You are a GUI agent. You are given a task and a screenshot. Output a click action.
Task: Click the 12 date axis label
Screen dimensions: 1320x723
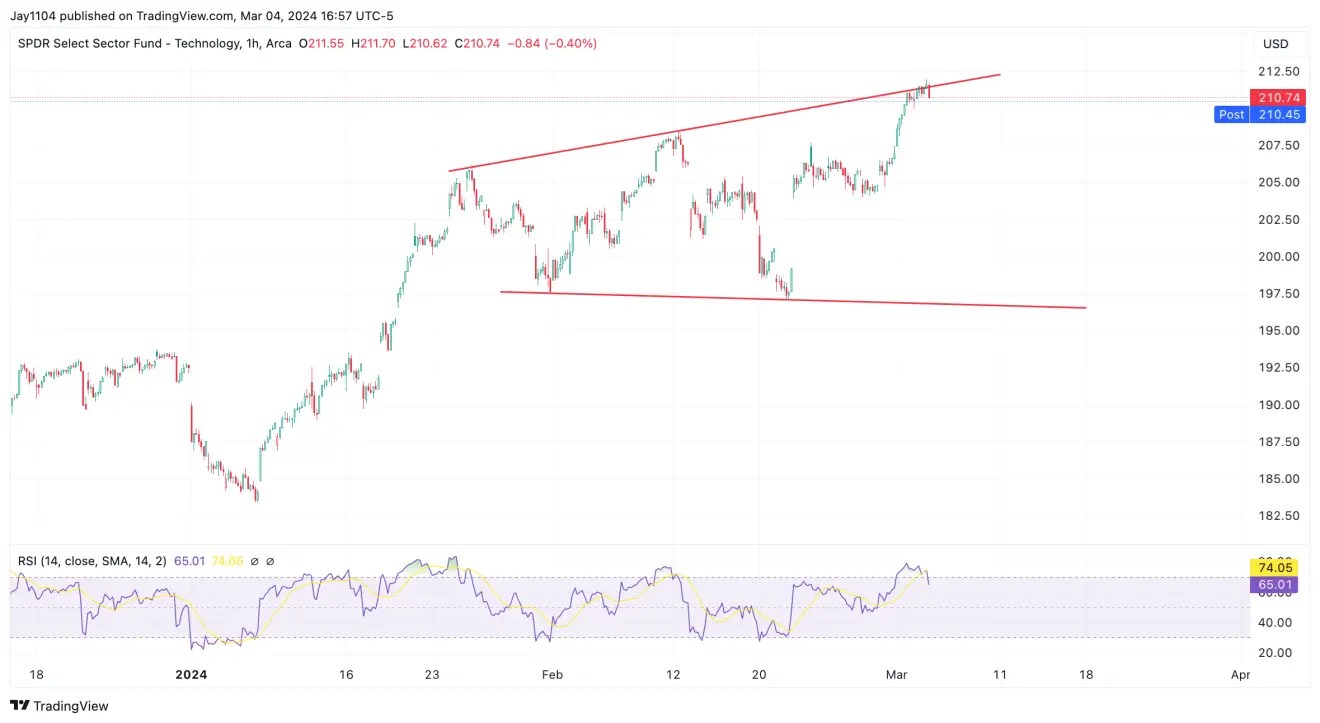click(674, 675)
